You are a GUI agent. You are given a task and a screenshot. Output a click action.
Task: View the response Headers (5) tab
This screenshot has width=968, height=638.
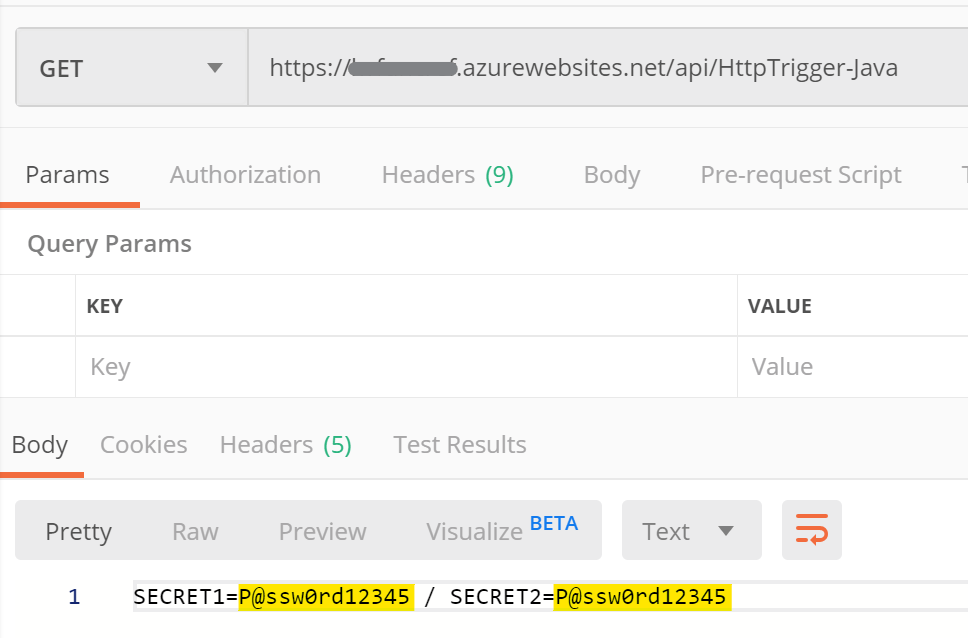click(x=285, y=445)
